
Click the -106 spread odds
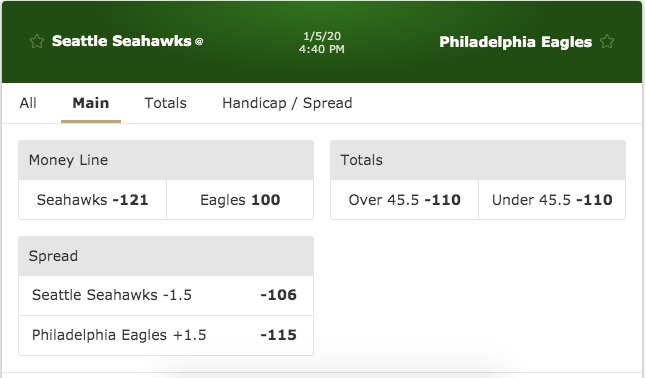tap(278, 295)
